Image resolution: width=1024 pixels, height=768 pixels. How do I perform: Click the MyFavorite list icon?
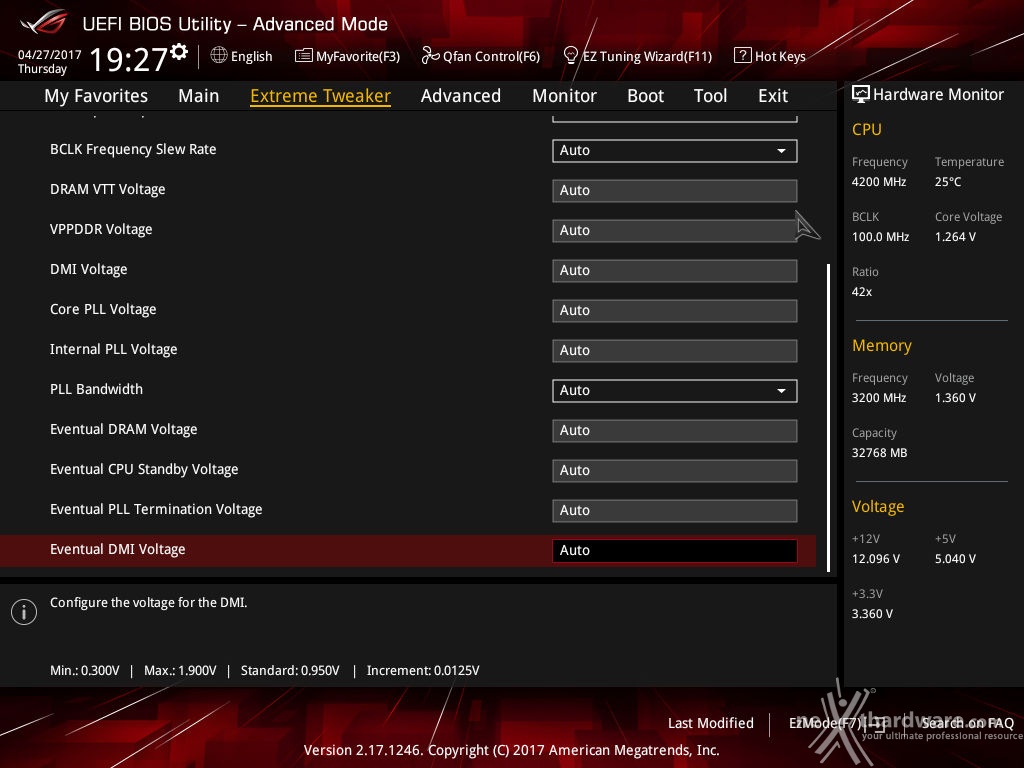coord(304,56)
